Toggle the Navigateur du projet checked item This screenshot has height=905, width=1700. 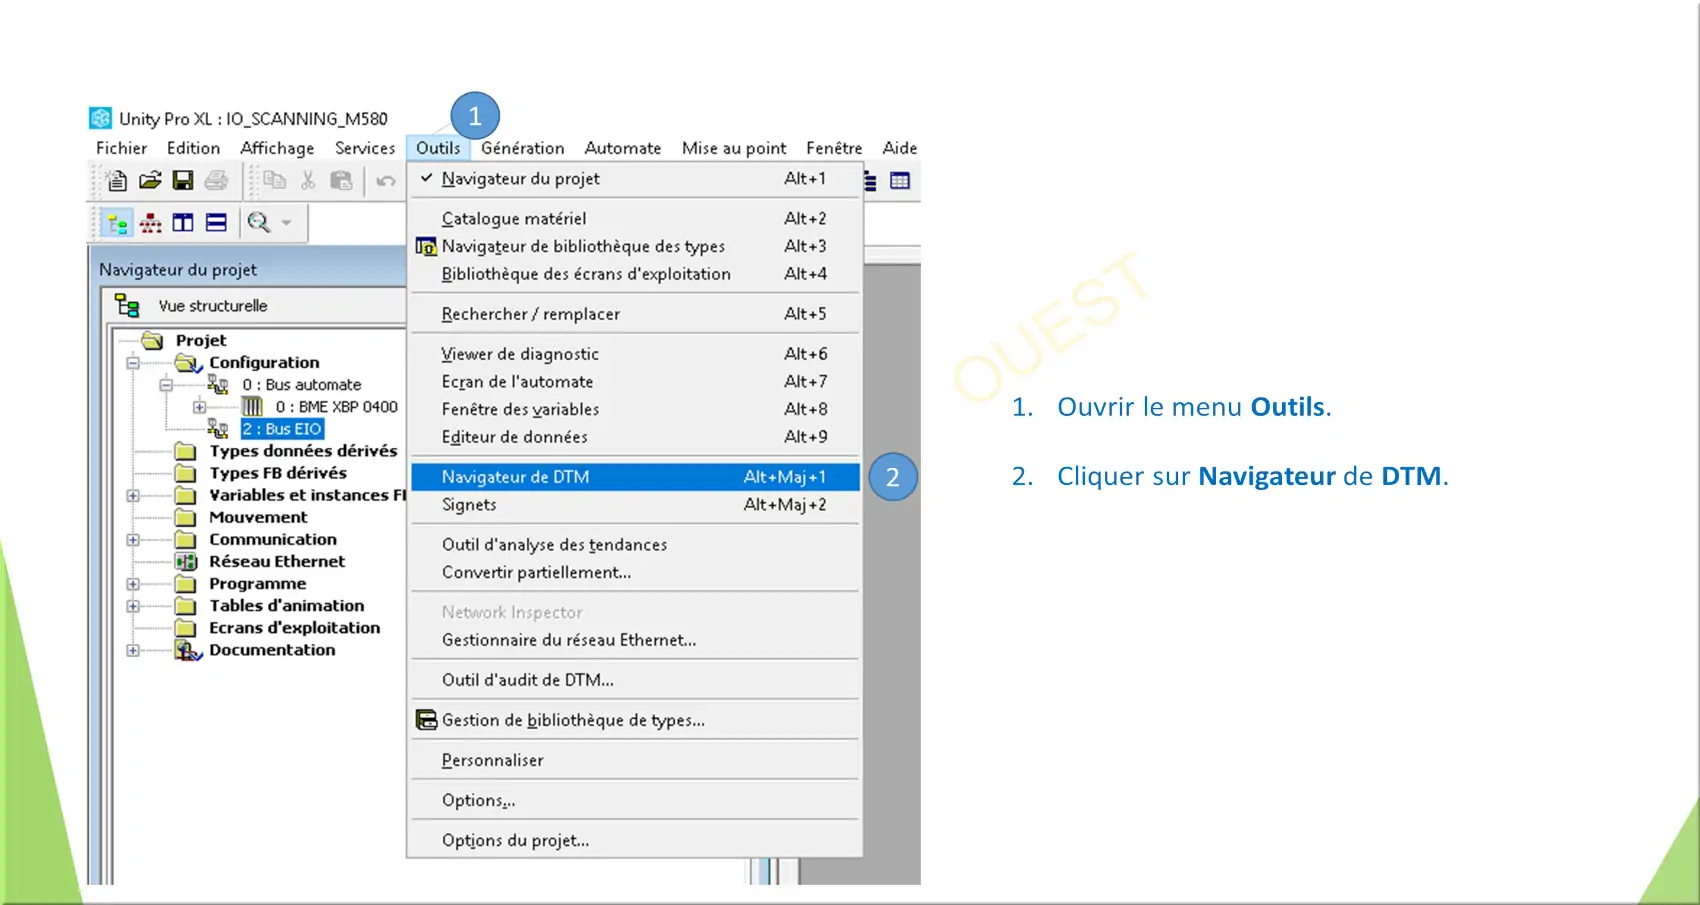point(635,178)
